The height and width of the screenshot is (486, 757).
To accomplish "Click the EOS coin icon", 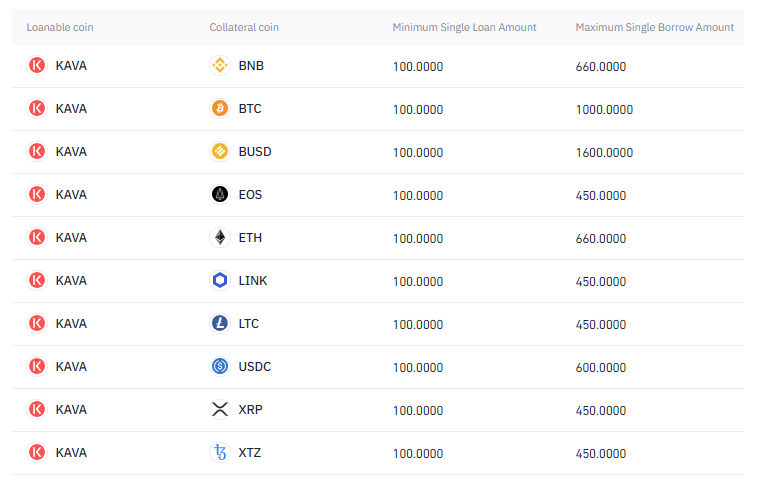I will [x=220, y=194].
